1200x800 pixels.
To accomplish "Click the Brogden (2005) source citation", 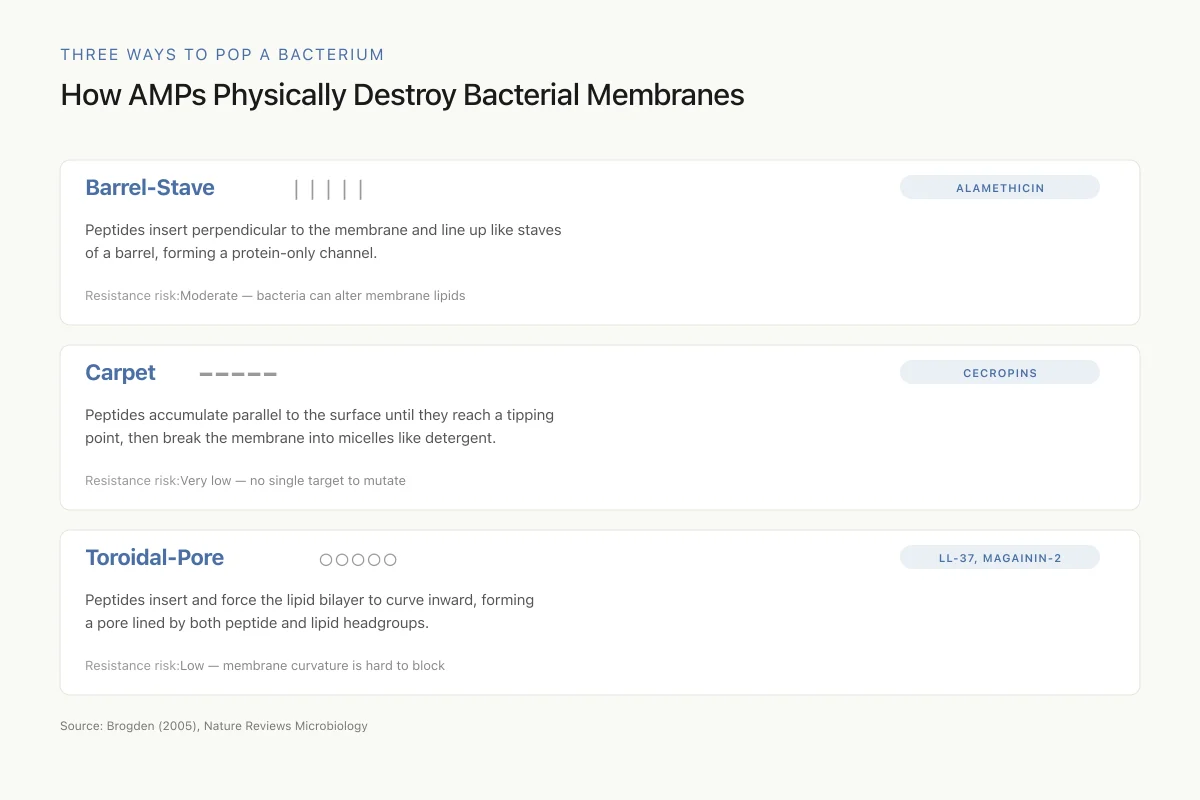I will point(214,726).
